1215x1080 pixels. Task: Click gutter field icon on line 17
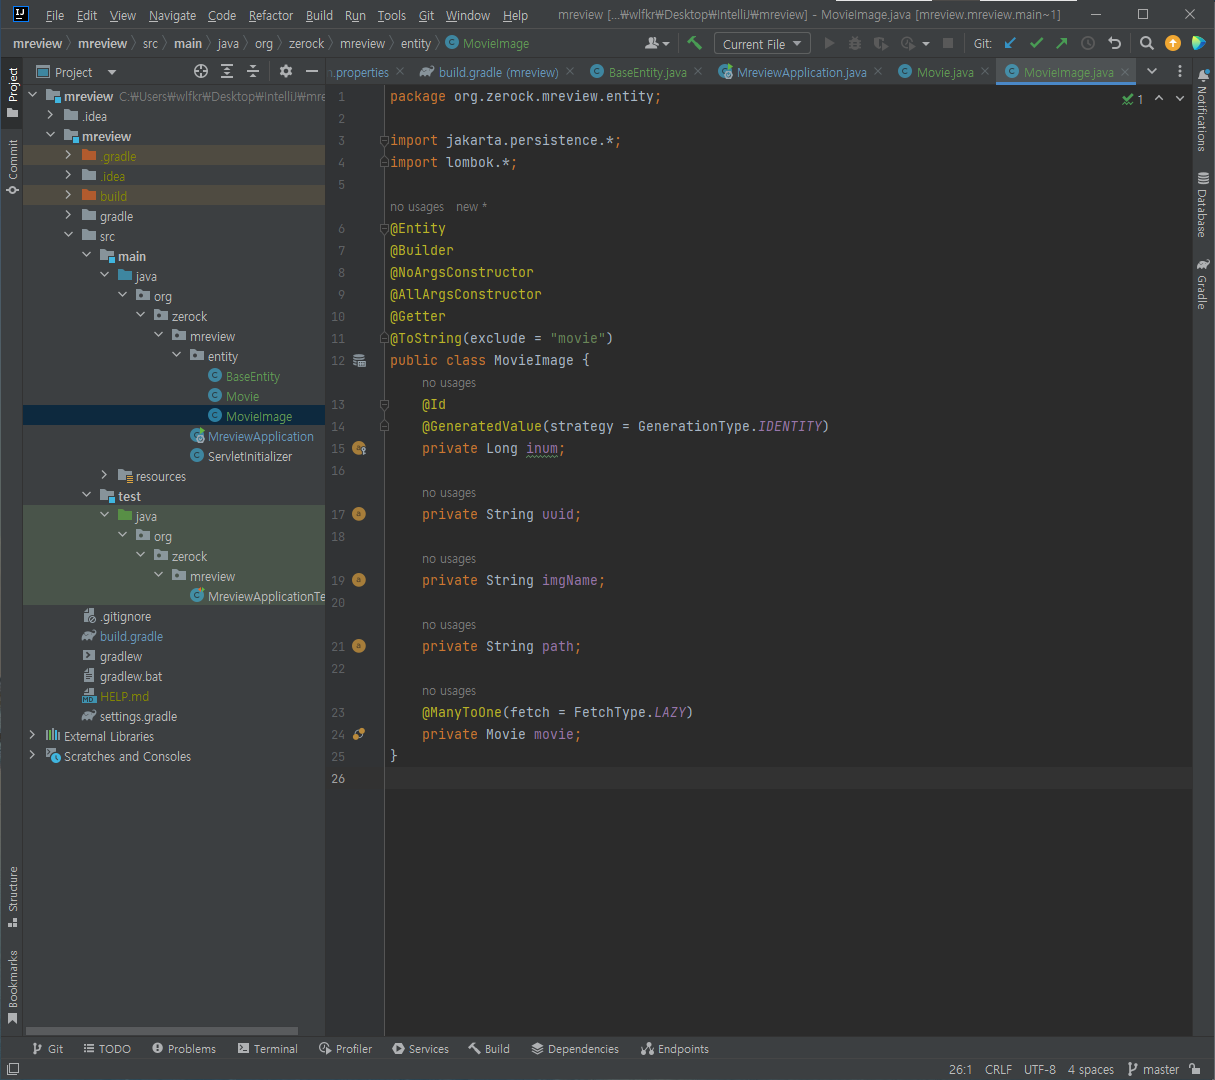click(359, 514)
